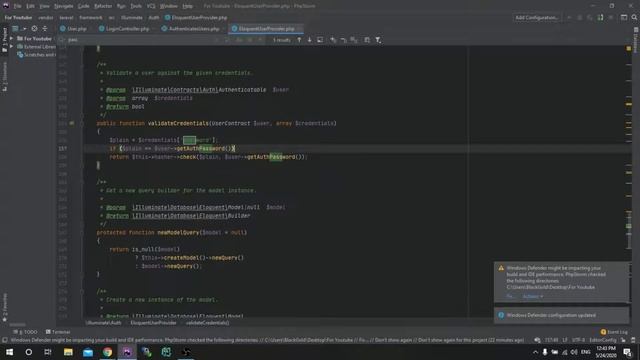Show hidden system tray icons chevron

pos(536,352)
